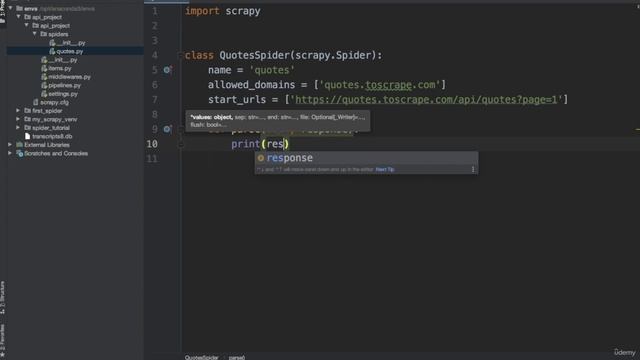Open settings.py file

(63, 94)
